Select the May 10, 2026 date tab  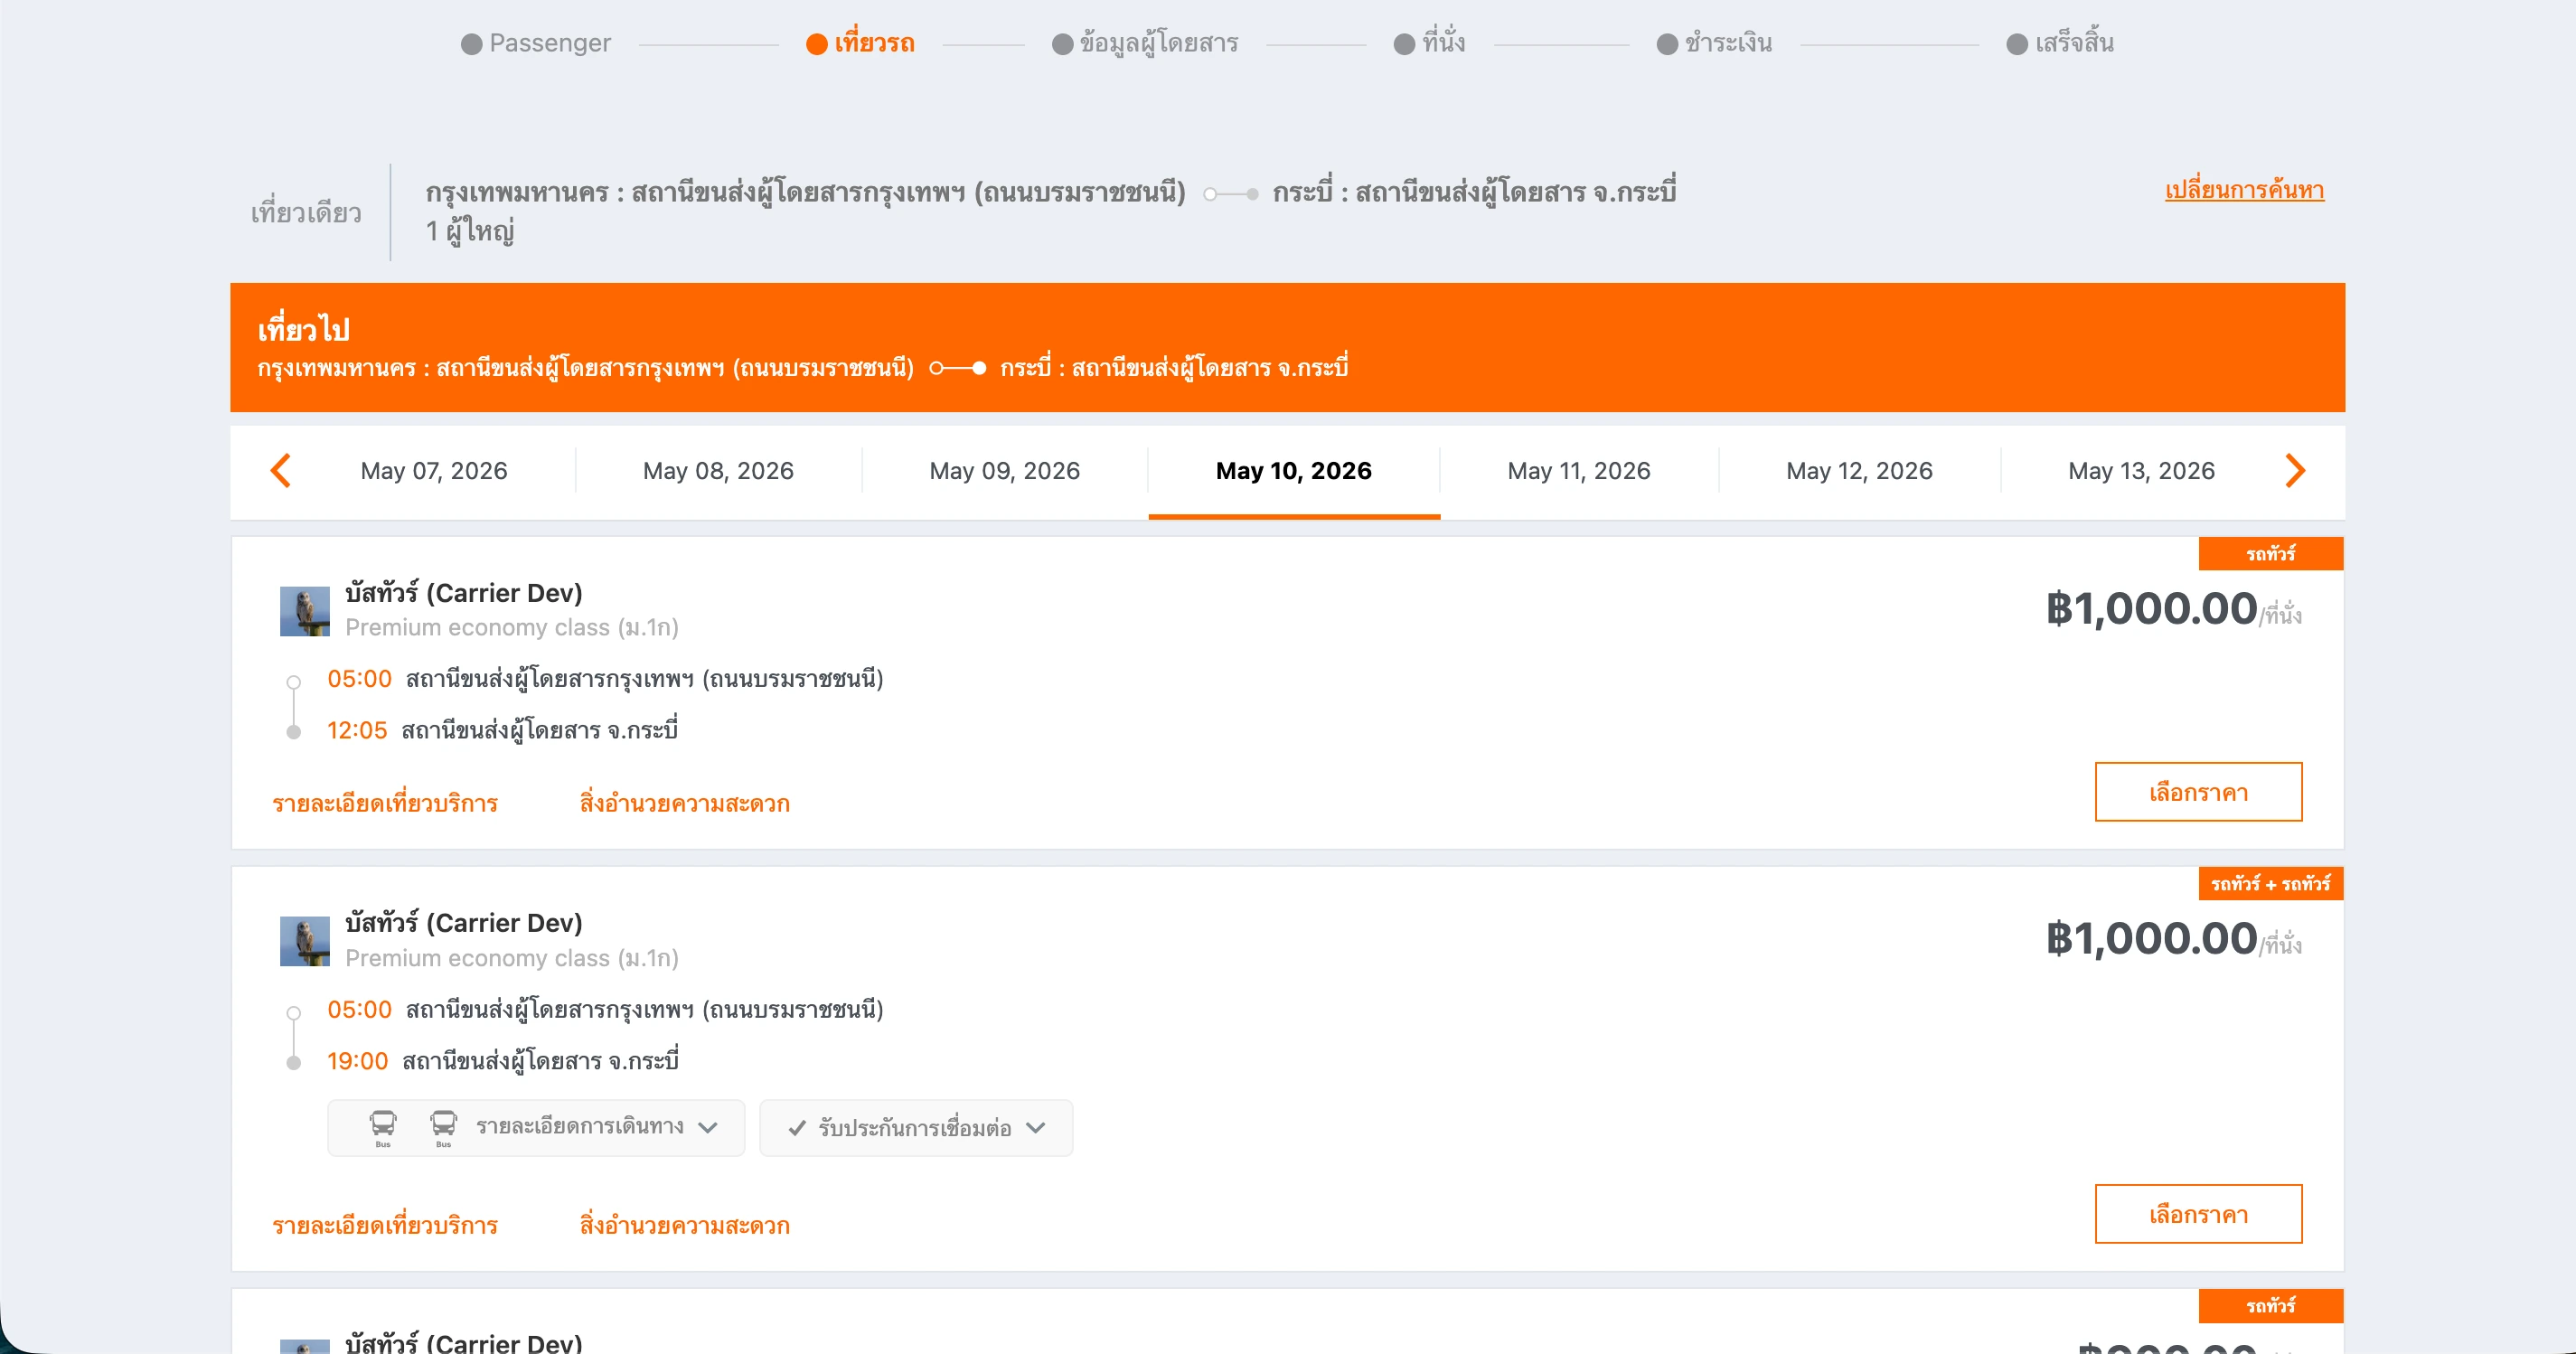[1294, 471]
